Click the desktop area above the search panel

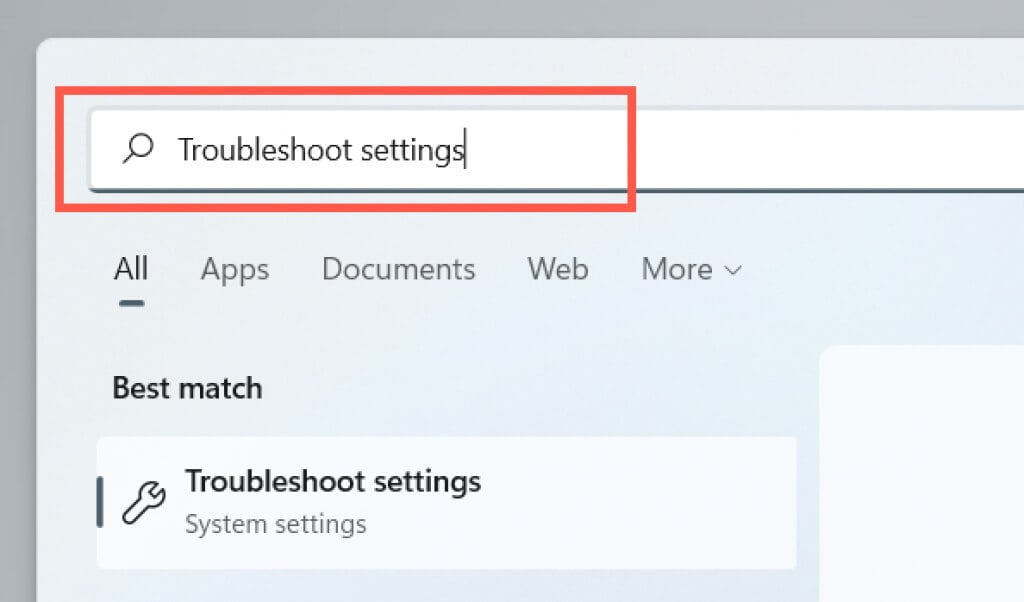(500, 18)
